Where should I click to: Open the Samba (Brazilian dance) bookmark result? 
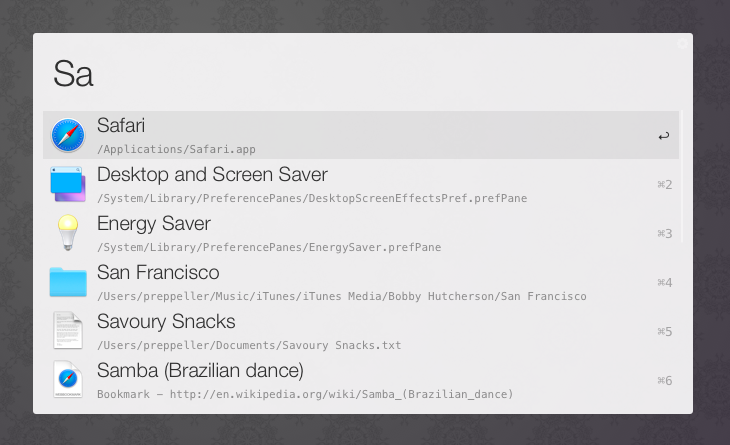point(200,371)
